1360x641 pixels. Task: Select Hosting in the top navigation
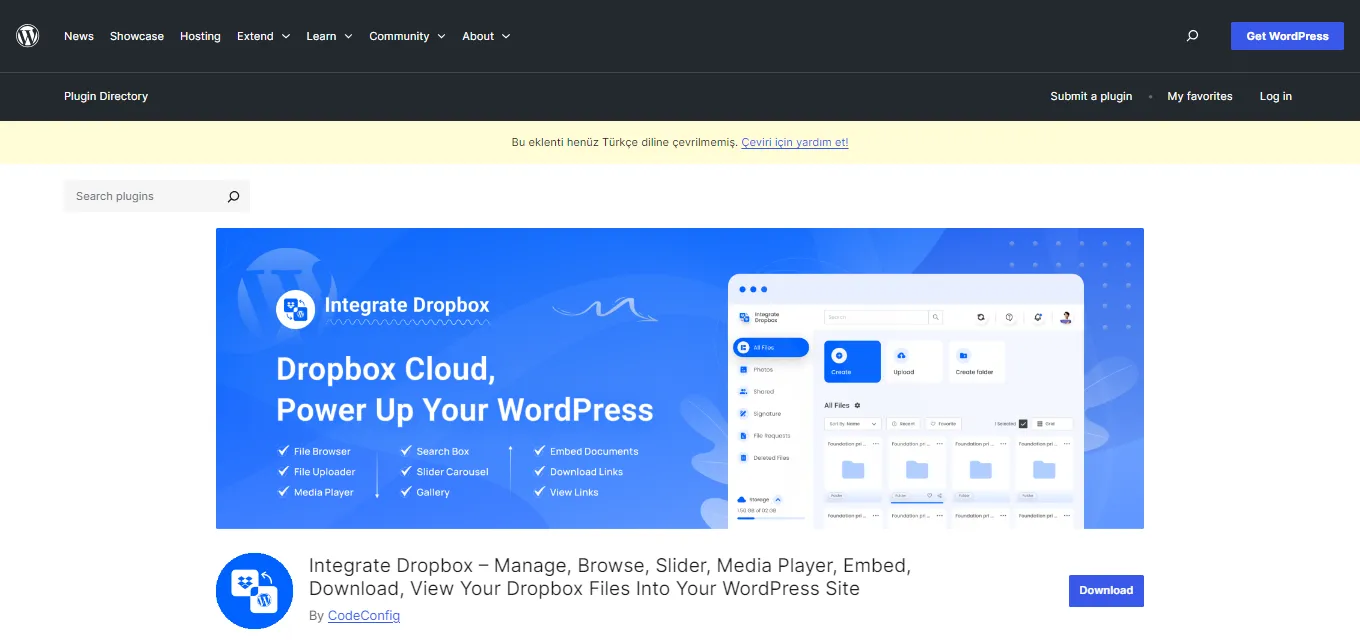pos(200,36)
